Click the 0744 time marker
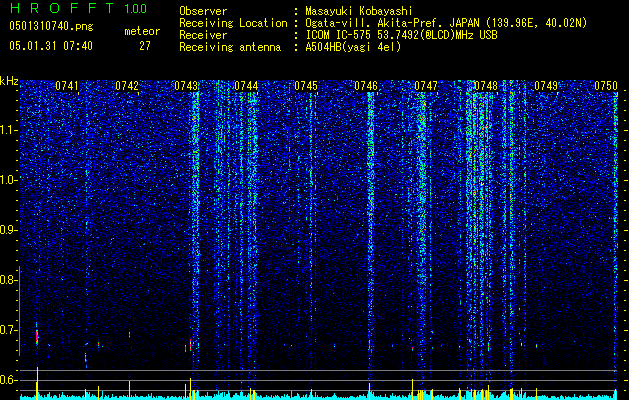The height and width of the screenshot is (400, 629). tap(246, 85)
